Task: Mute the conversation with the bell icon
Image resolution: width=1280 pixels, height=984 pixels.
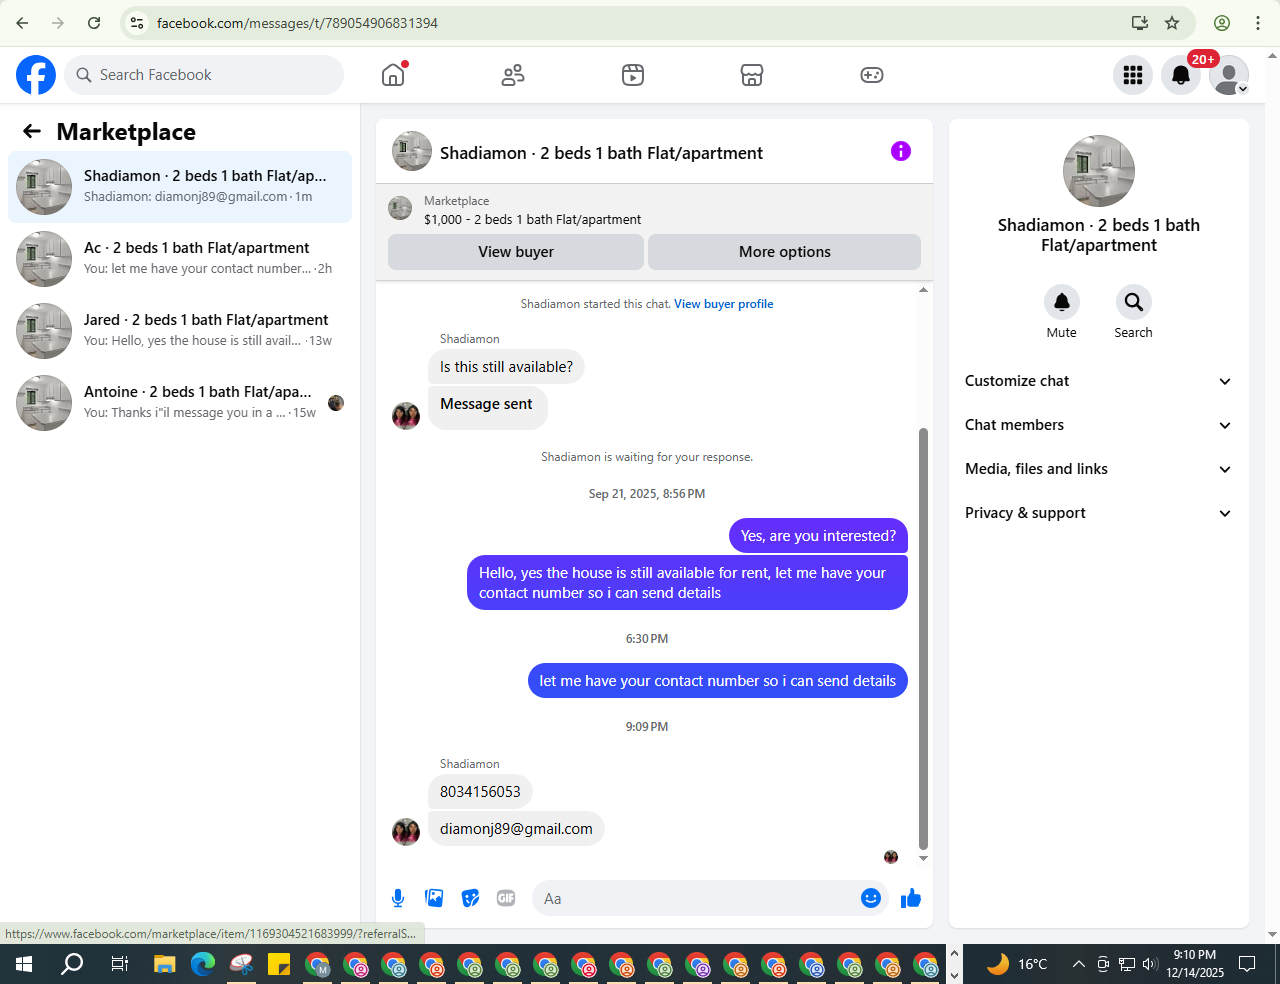Action: coord(1062,302)
